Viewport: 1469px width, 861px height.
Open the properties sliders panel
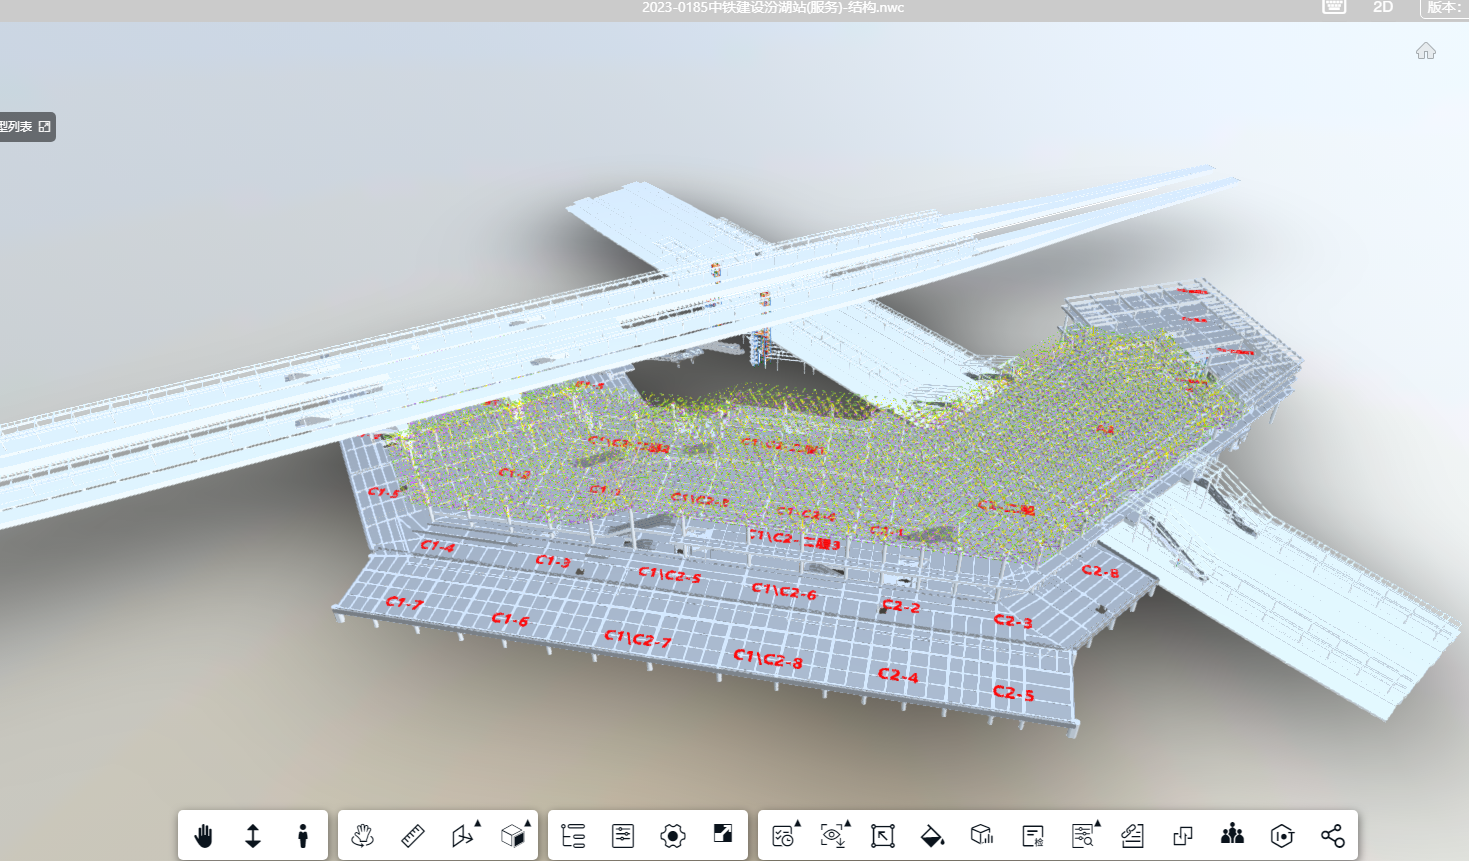click(x=623, y=836)
